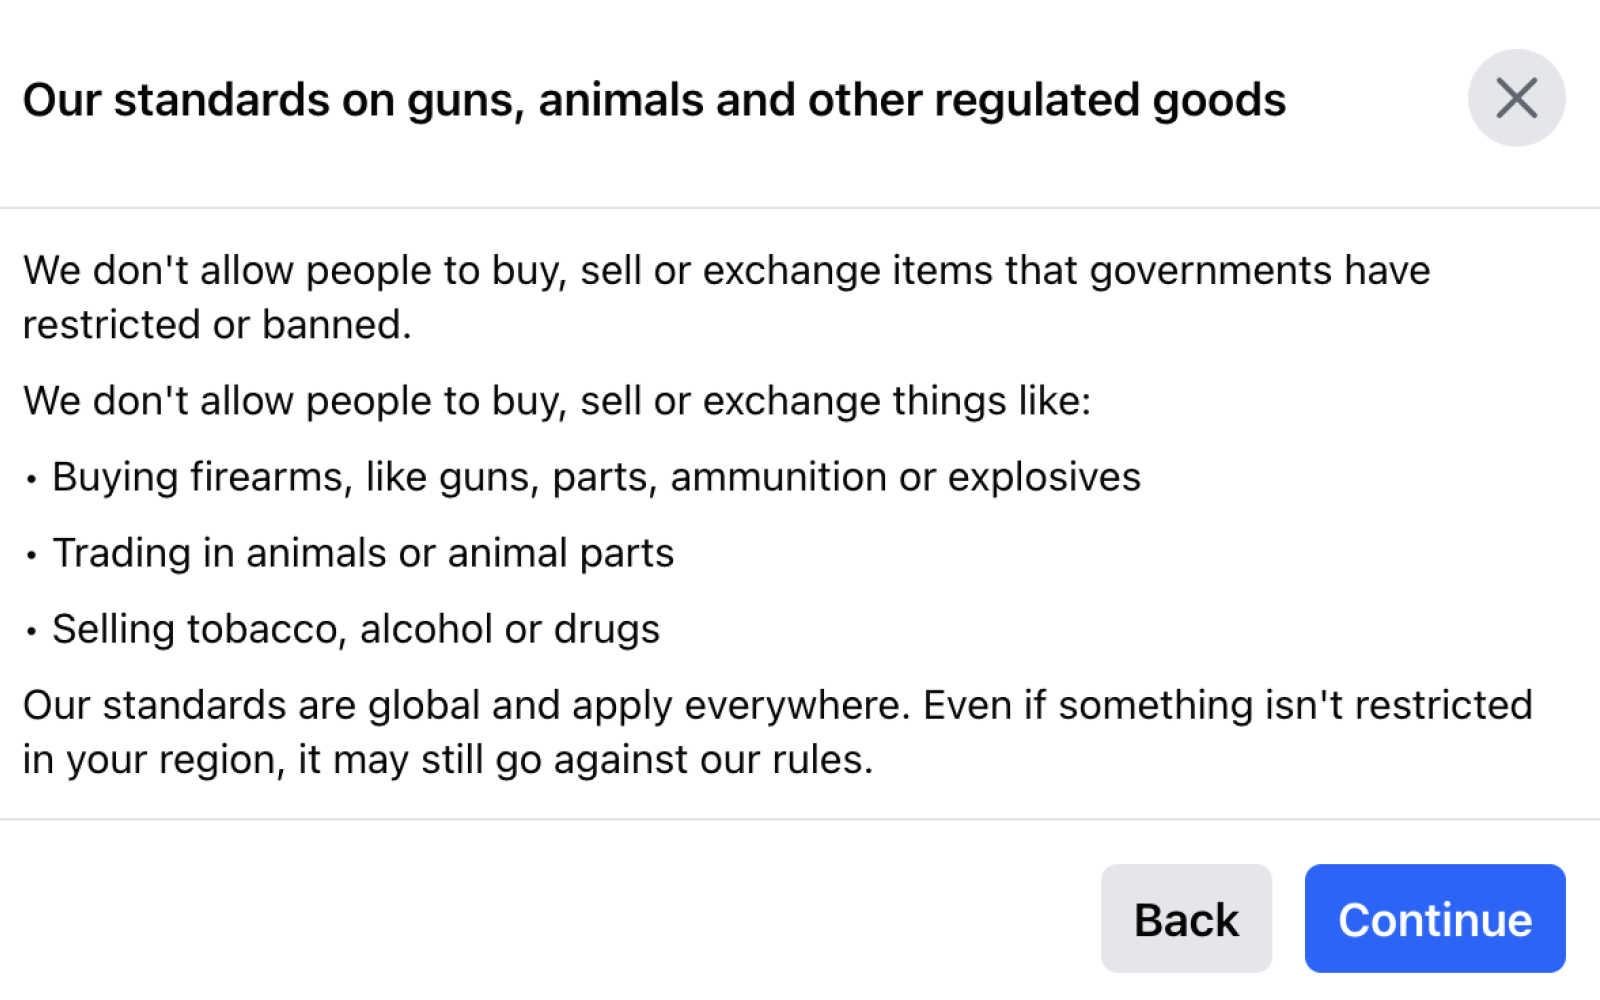Select the bullet about selling tobacco

(340, 629)
